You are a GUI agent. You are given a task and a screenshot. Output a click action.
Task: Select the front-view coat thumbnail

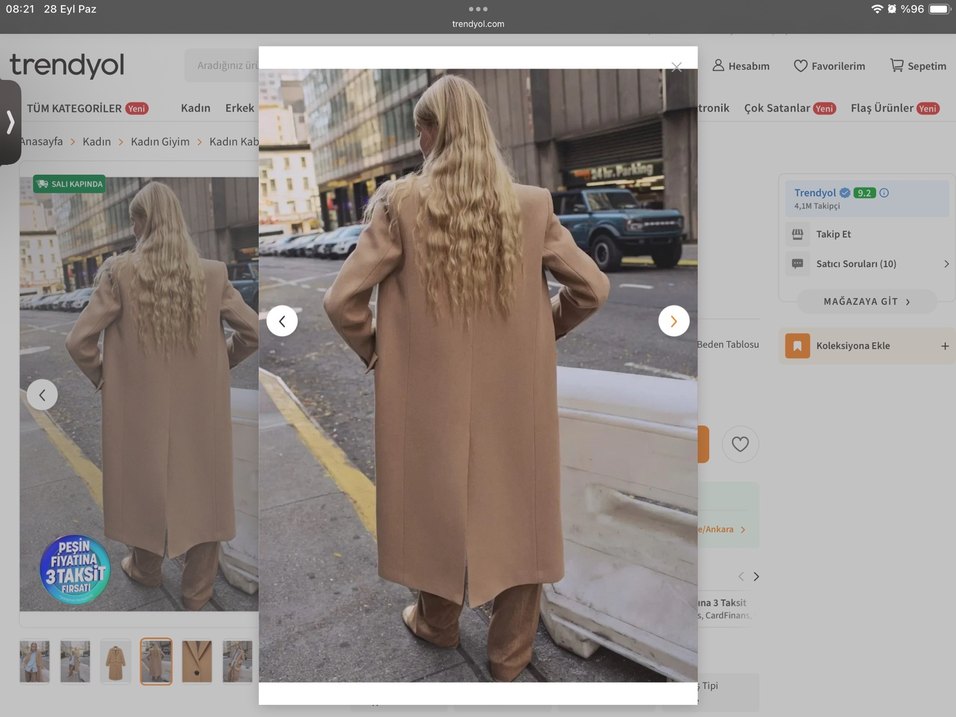(x=115, y=662)
